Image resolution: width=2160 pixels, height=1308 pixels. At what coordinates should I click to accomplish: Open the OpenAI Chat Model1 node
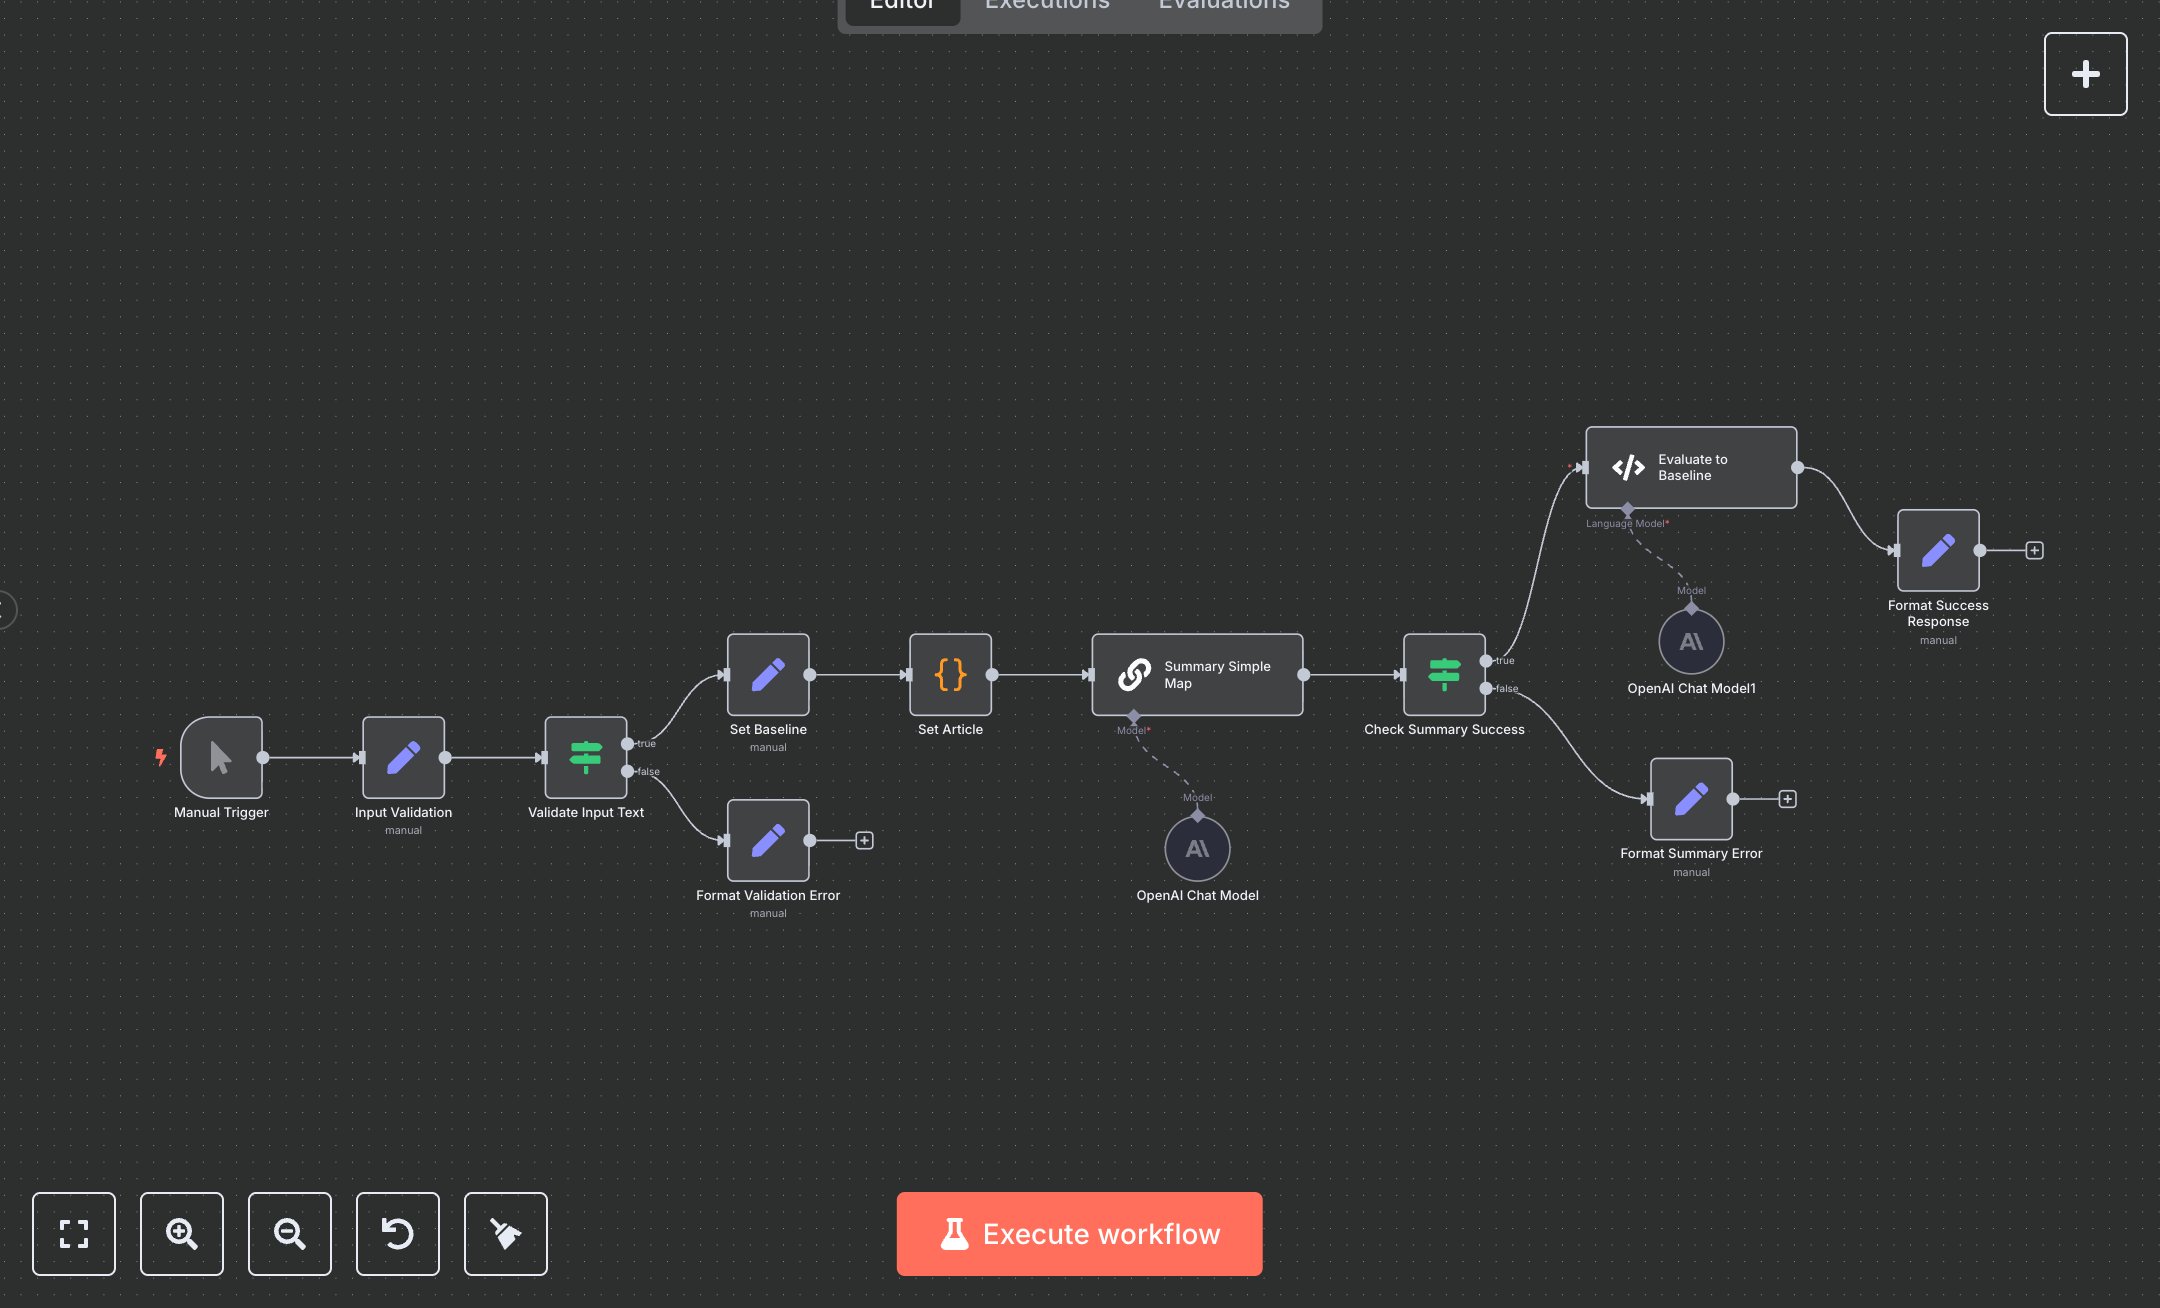[1691, 641]
